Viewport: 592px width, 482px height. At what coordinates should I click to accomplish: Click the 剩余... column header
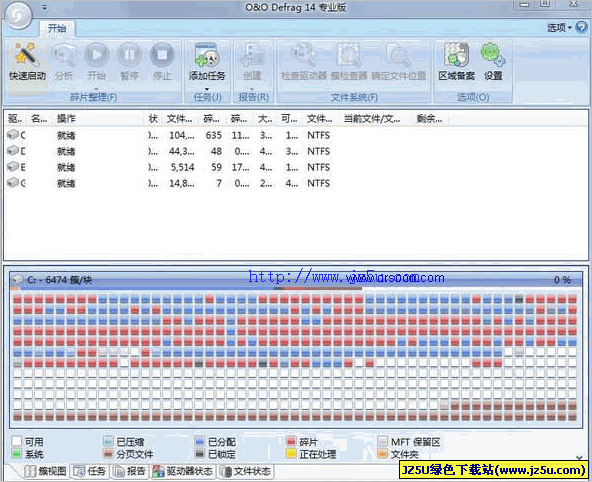tap(429, 119)
